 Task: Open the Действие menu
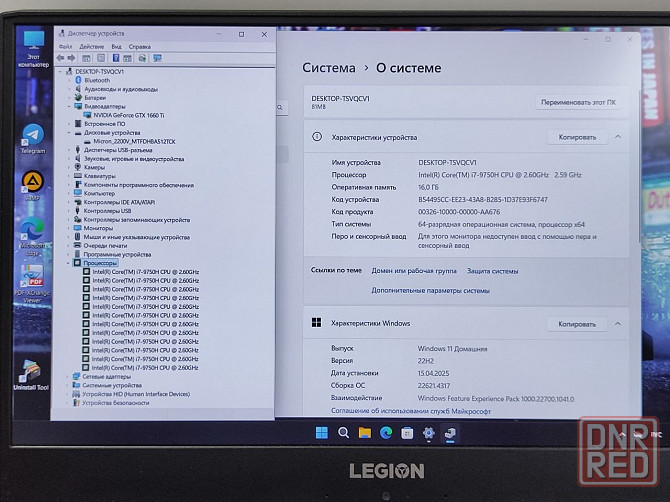point(91,46)
